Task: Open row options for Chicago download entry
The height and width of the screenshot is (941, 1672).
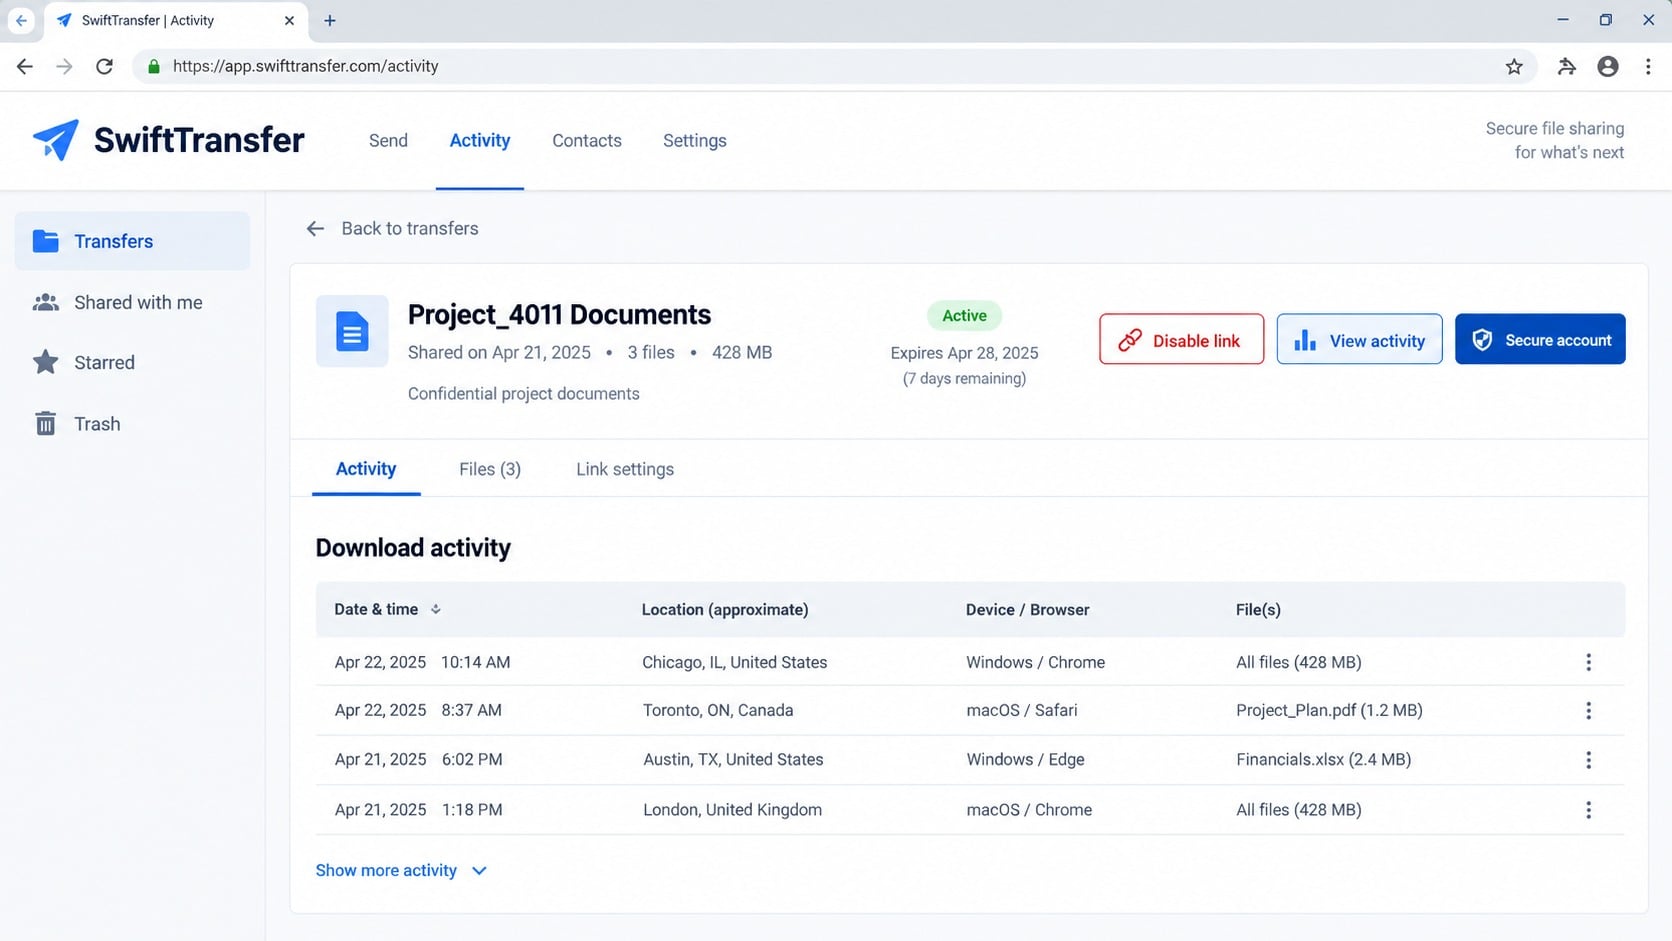Action: [1588, 662]
